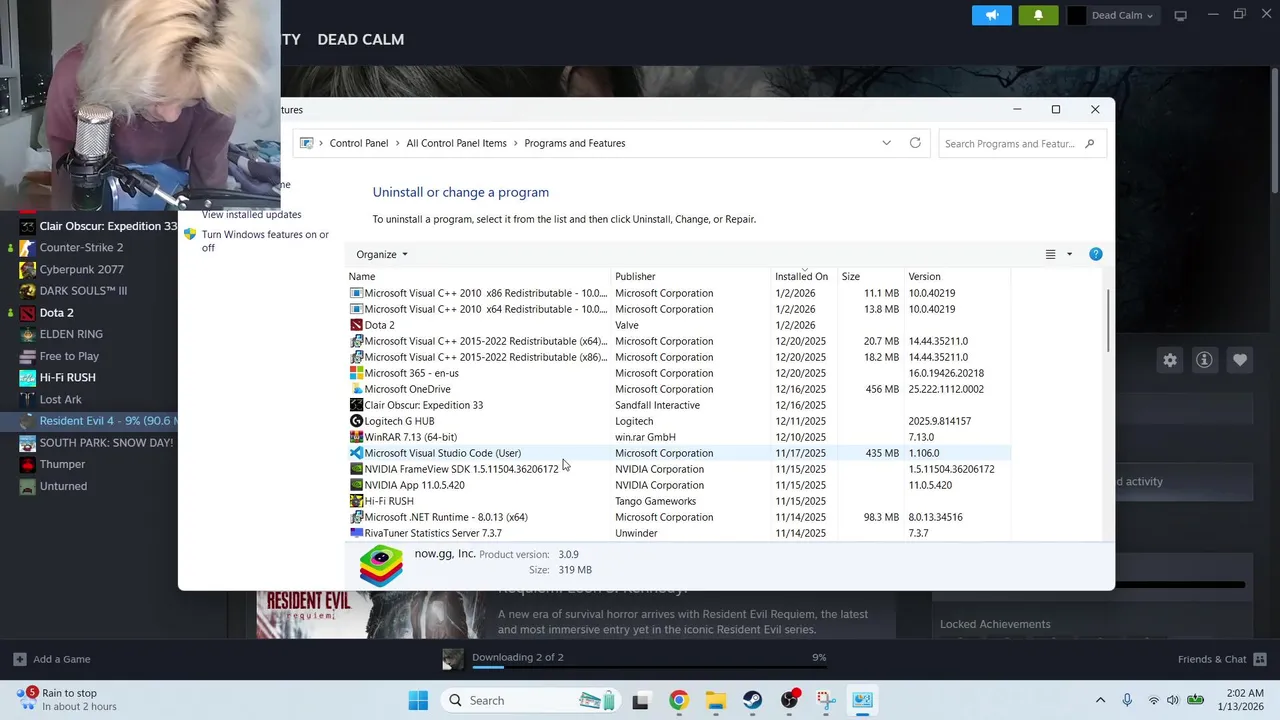Open DEAD CALM tab in Steam

[361, 39]
